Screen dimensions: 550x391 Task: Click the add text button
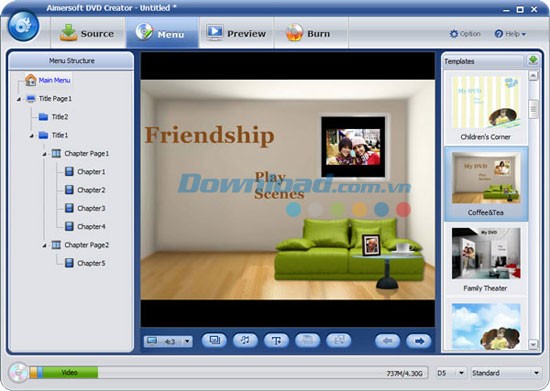click(276, 341)
